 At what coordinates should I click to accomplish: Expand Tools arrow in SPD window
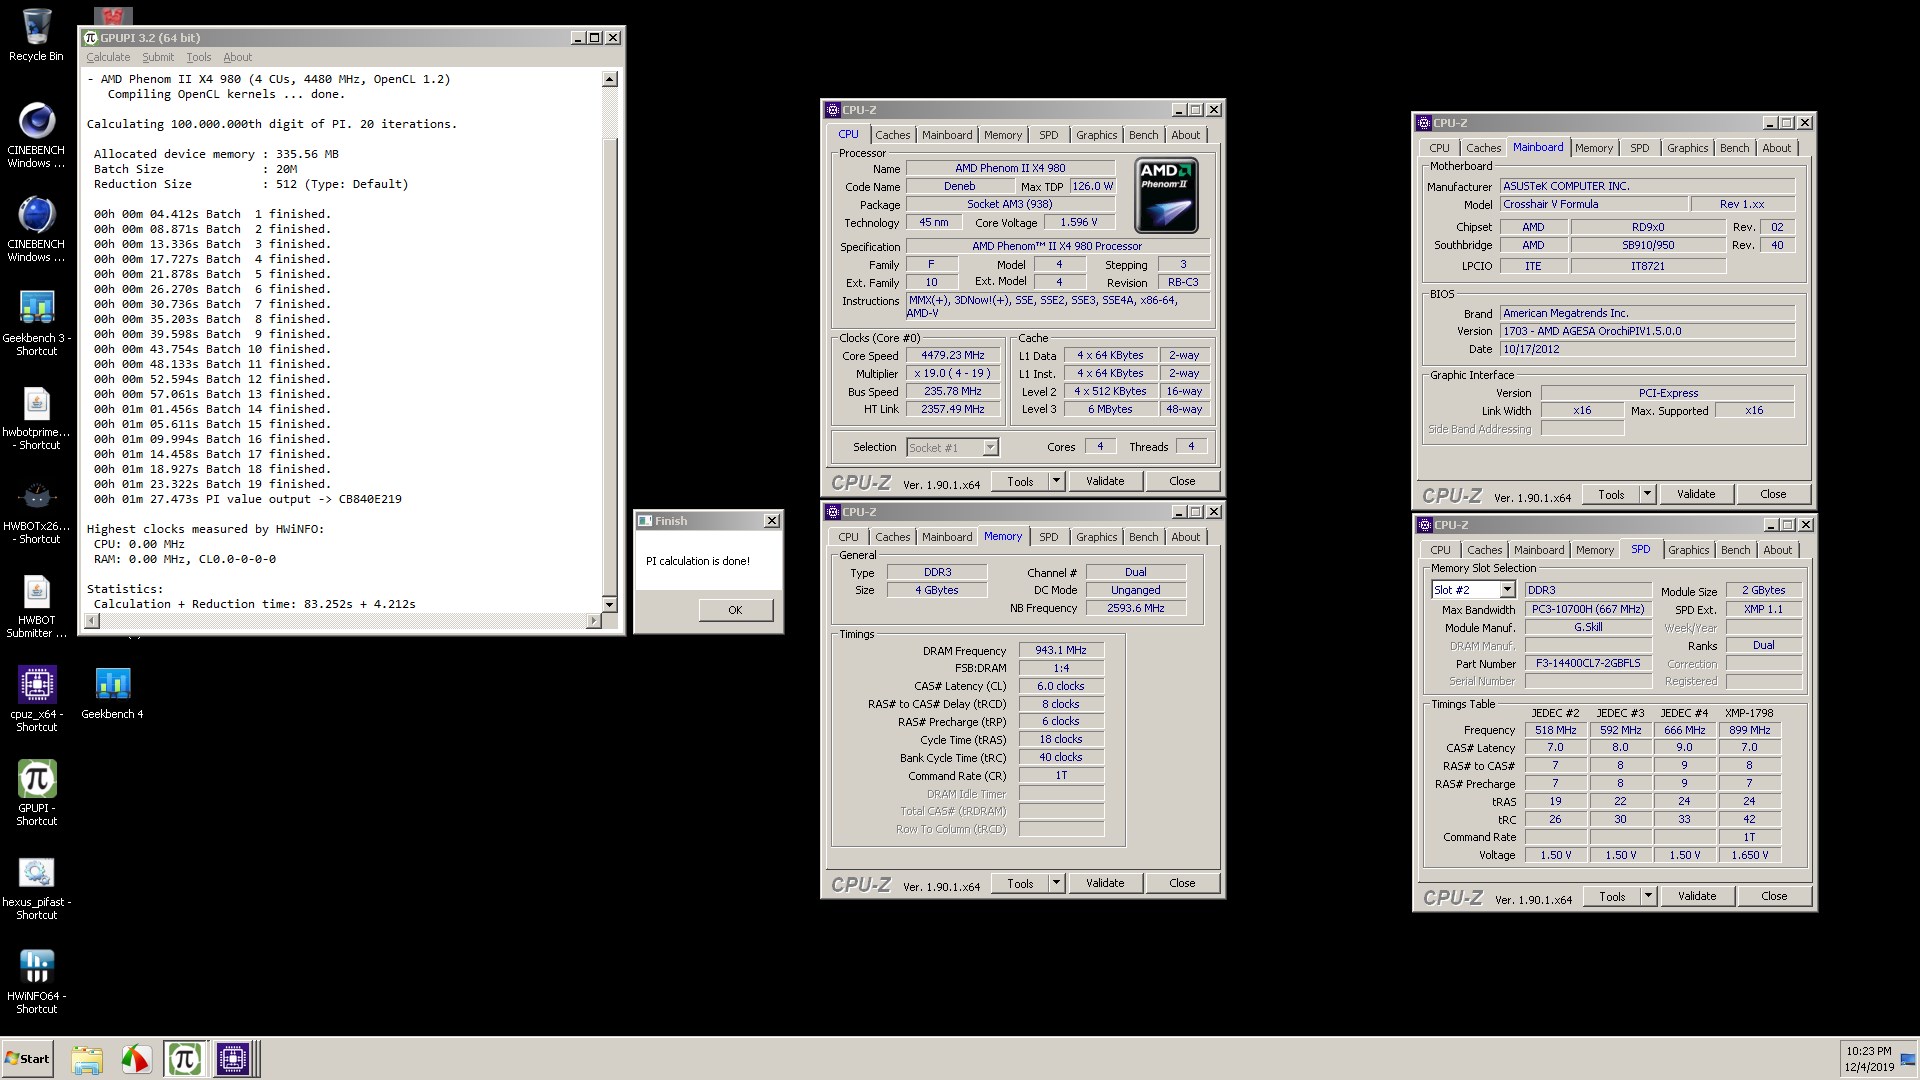point(1648,896)
